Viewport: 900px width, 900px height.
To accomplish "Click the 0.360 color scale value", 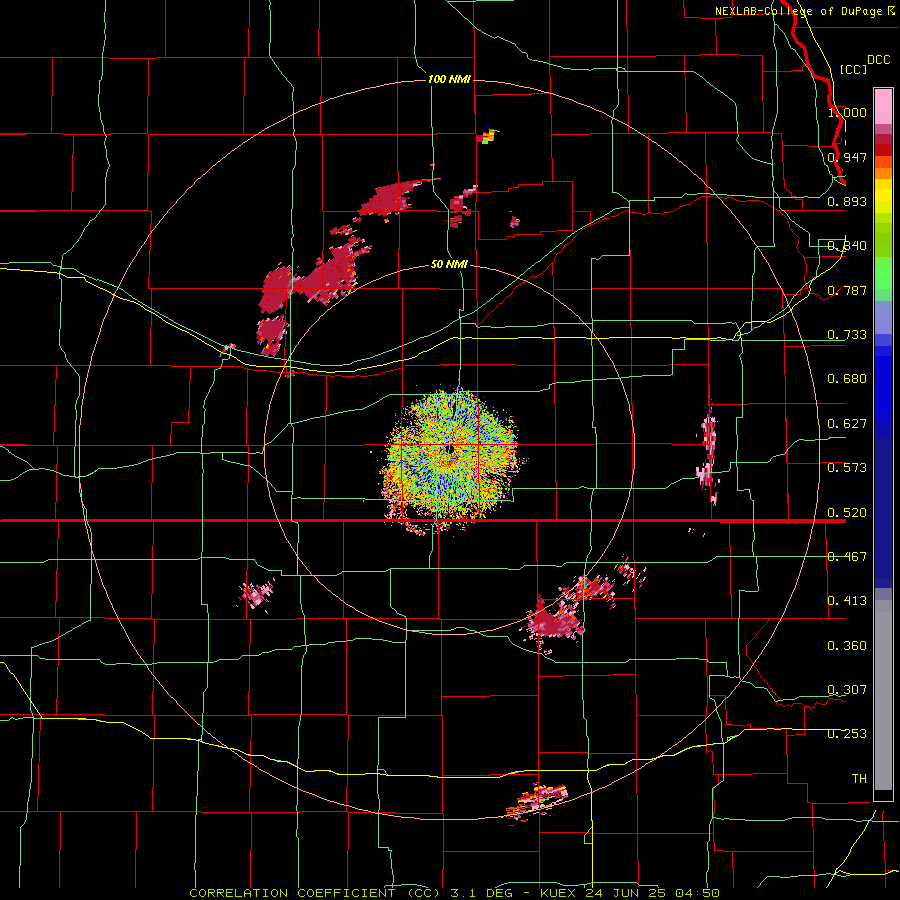I will (847, 646).
